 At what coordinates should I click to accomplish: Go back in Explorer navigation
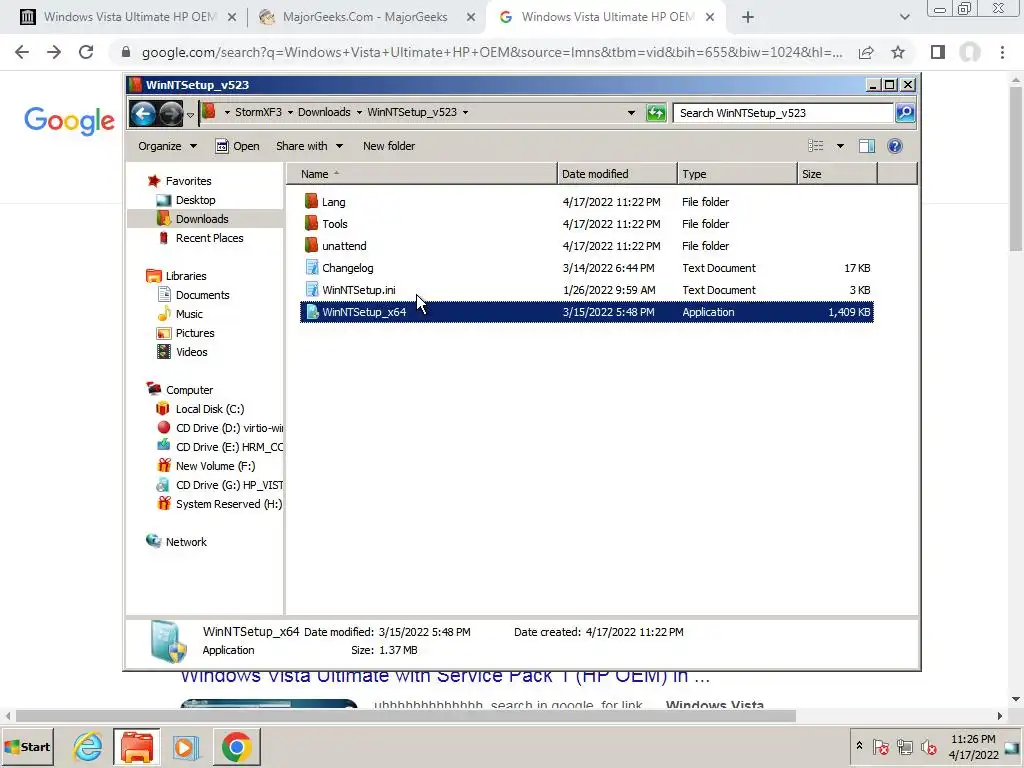pyautogui.click(x=143, y=114)
